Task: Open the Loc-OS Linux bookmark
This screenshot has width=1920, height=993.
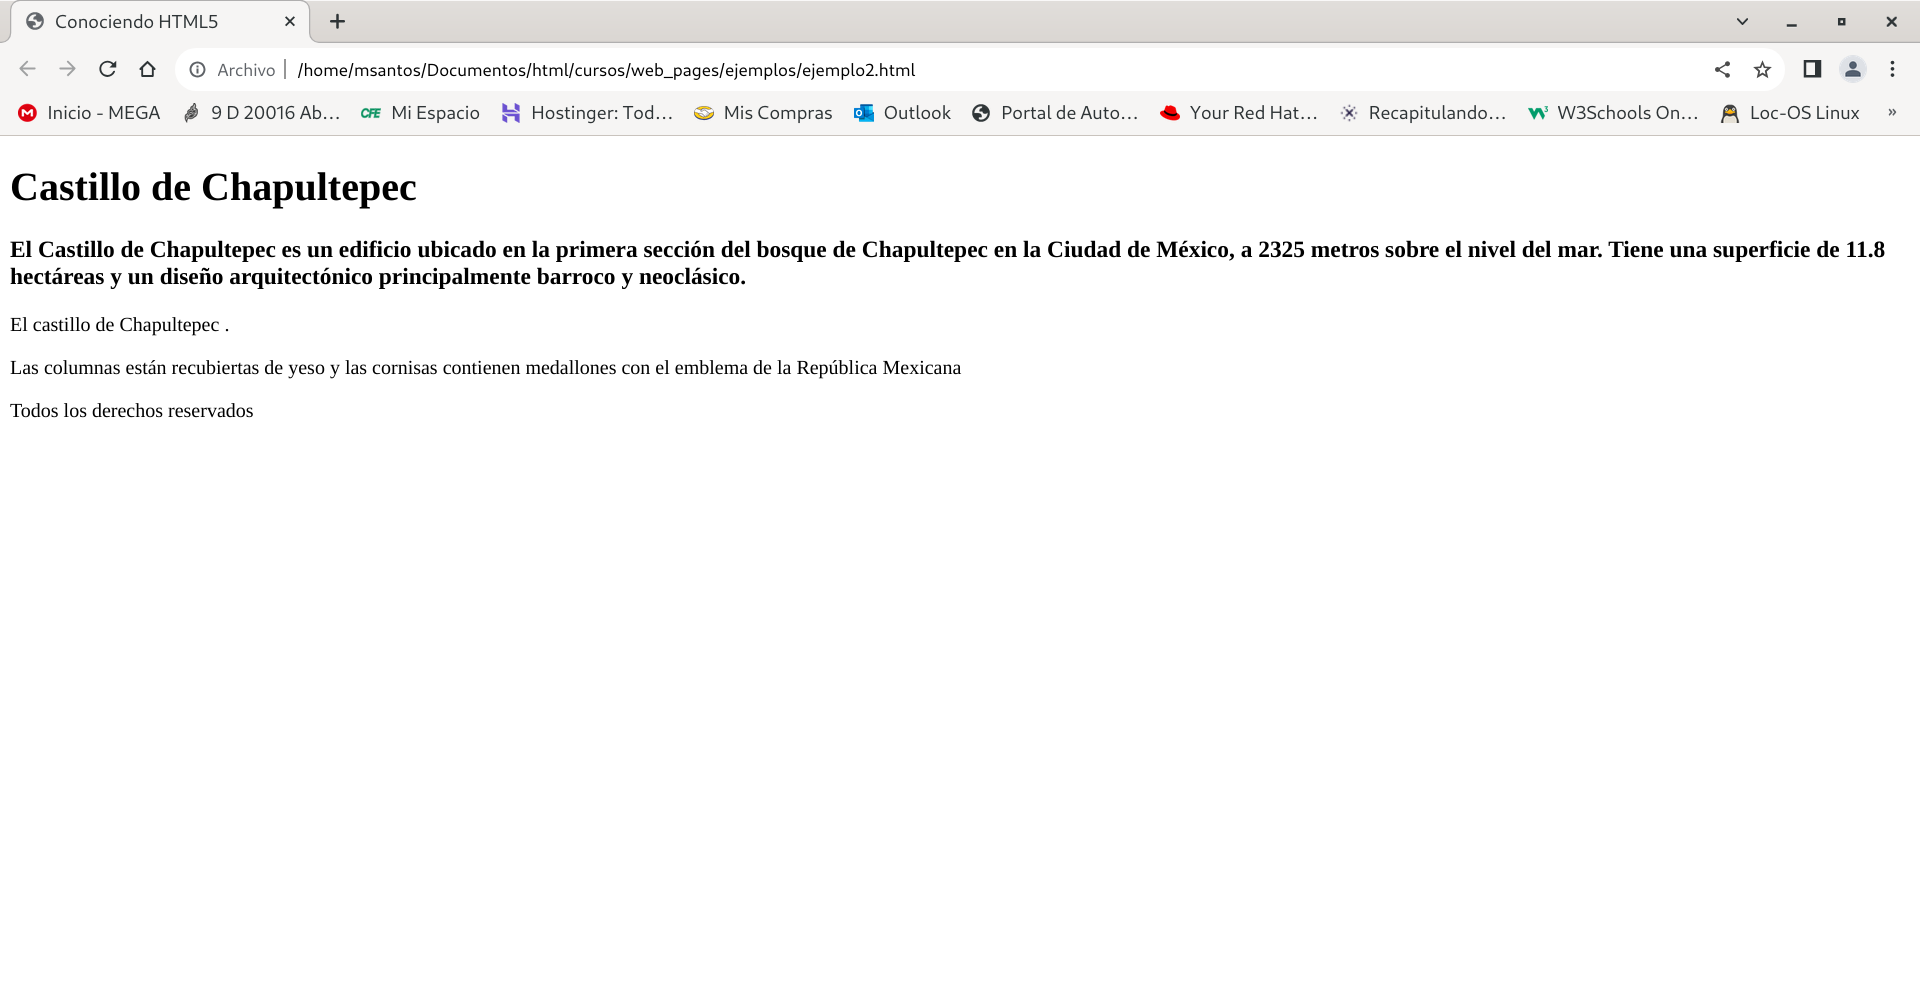Action: point(1790,113)
